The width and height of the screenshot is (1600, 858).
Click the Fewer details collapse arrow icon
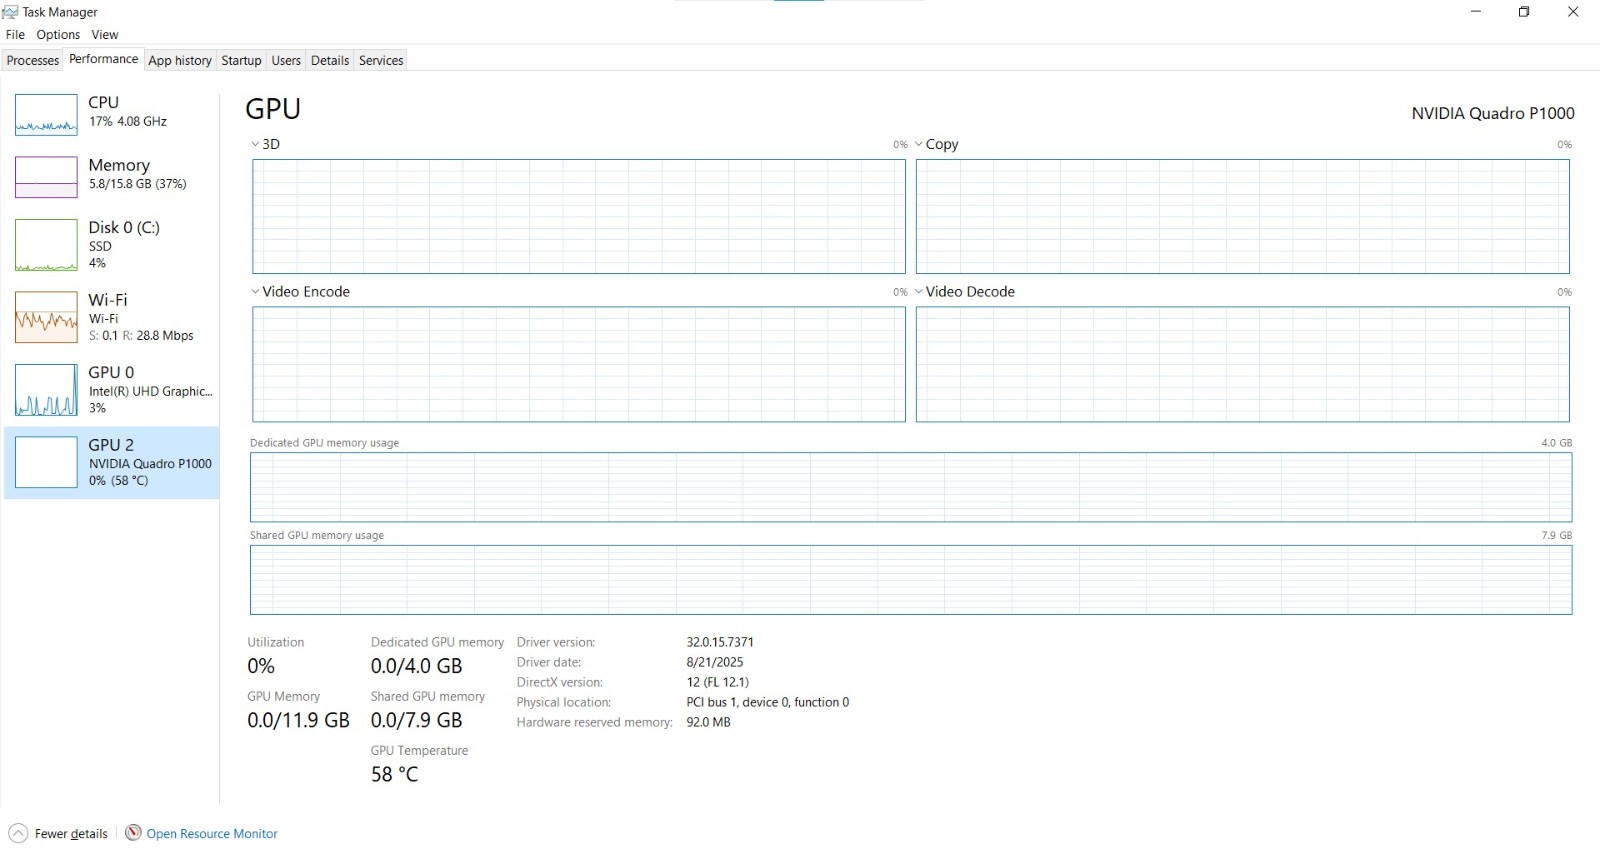click(x=18, y=833)
